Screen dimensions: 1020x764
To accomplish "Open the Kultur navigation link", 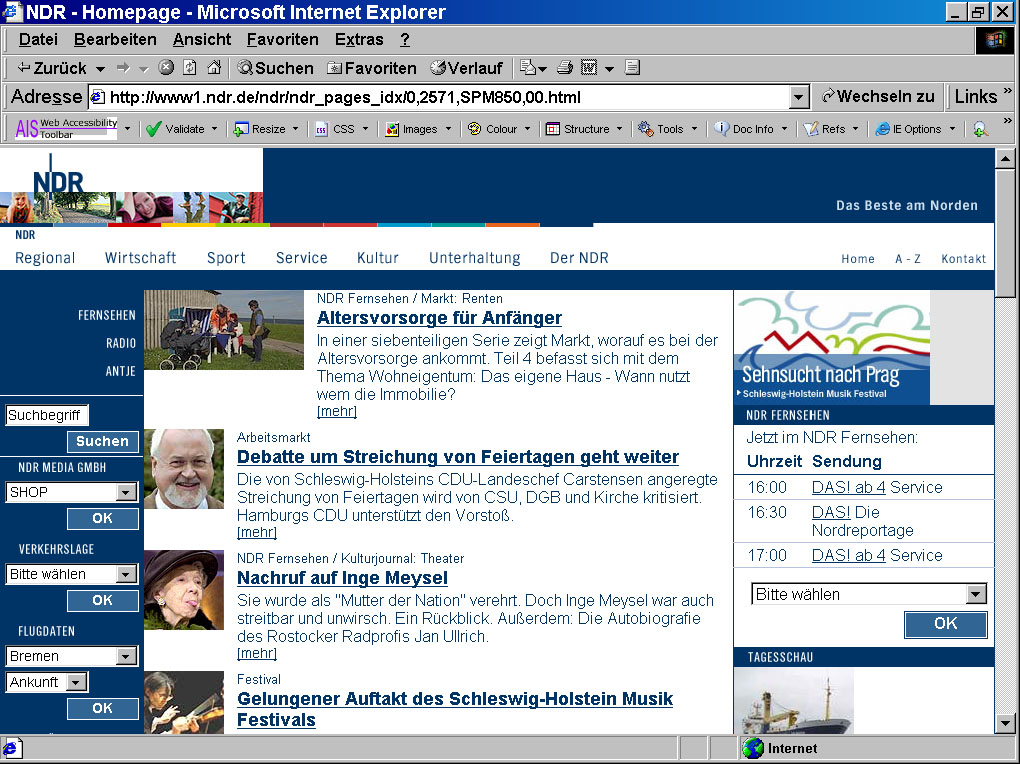I will [377, 258].
